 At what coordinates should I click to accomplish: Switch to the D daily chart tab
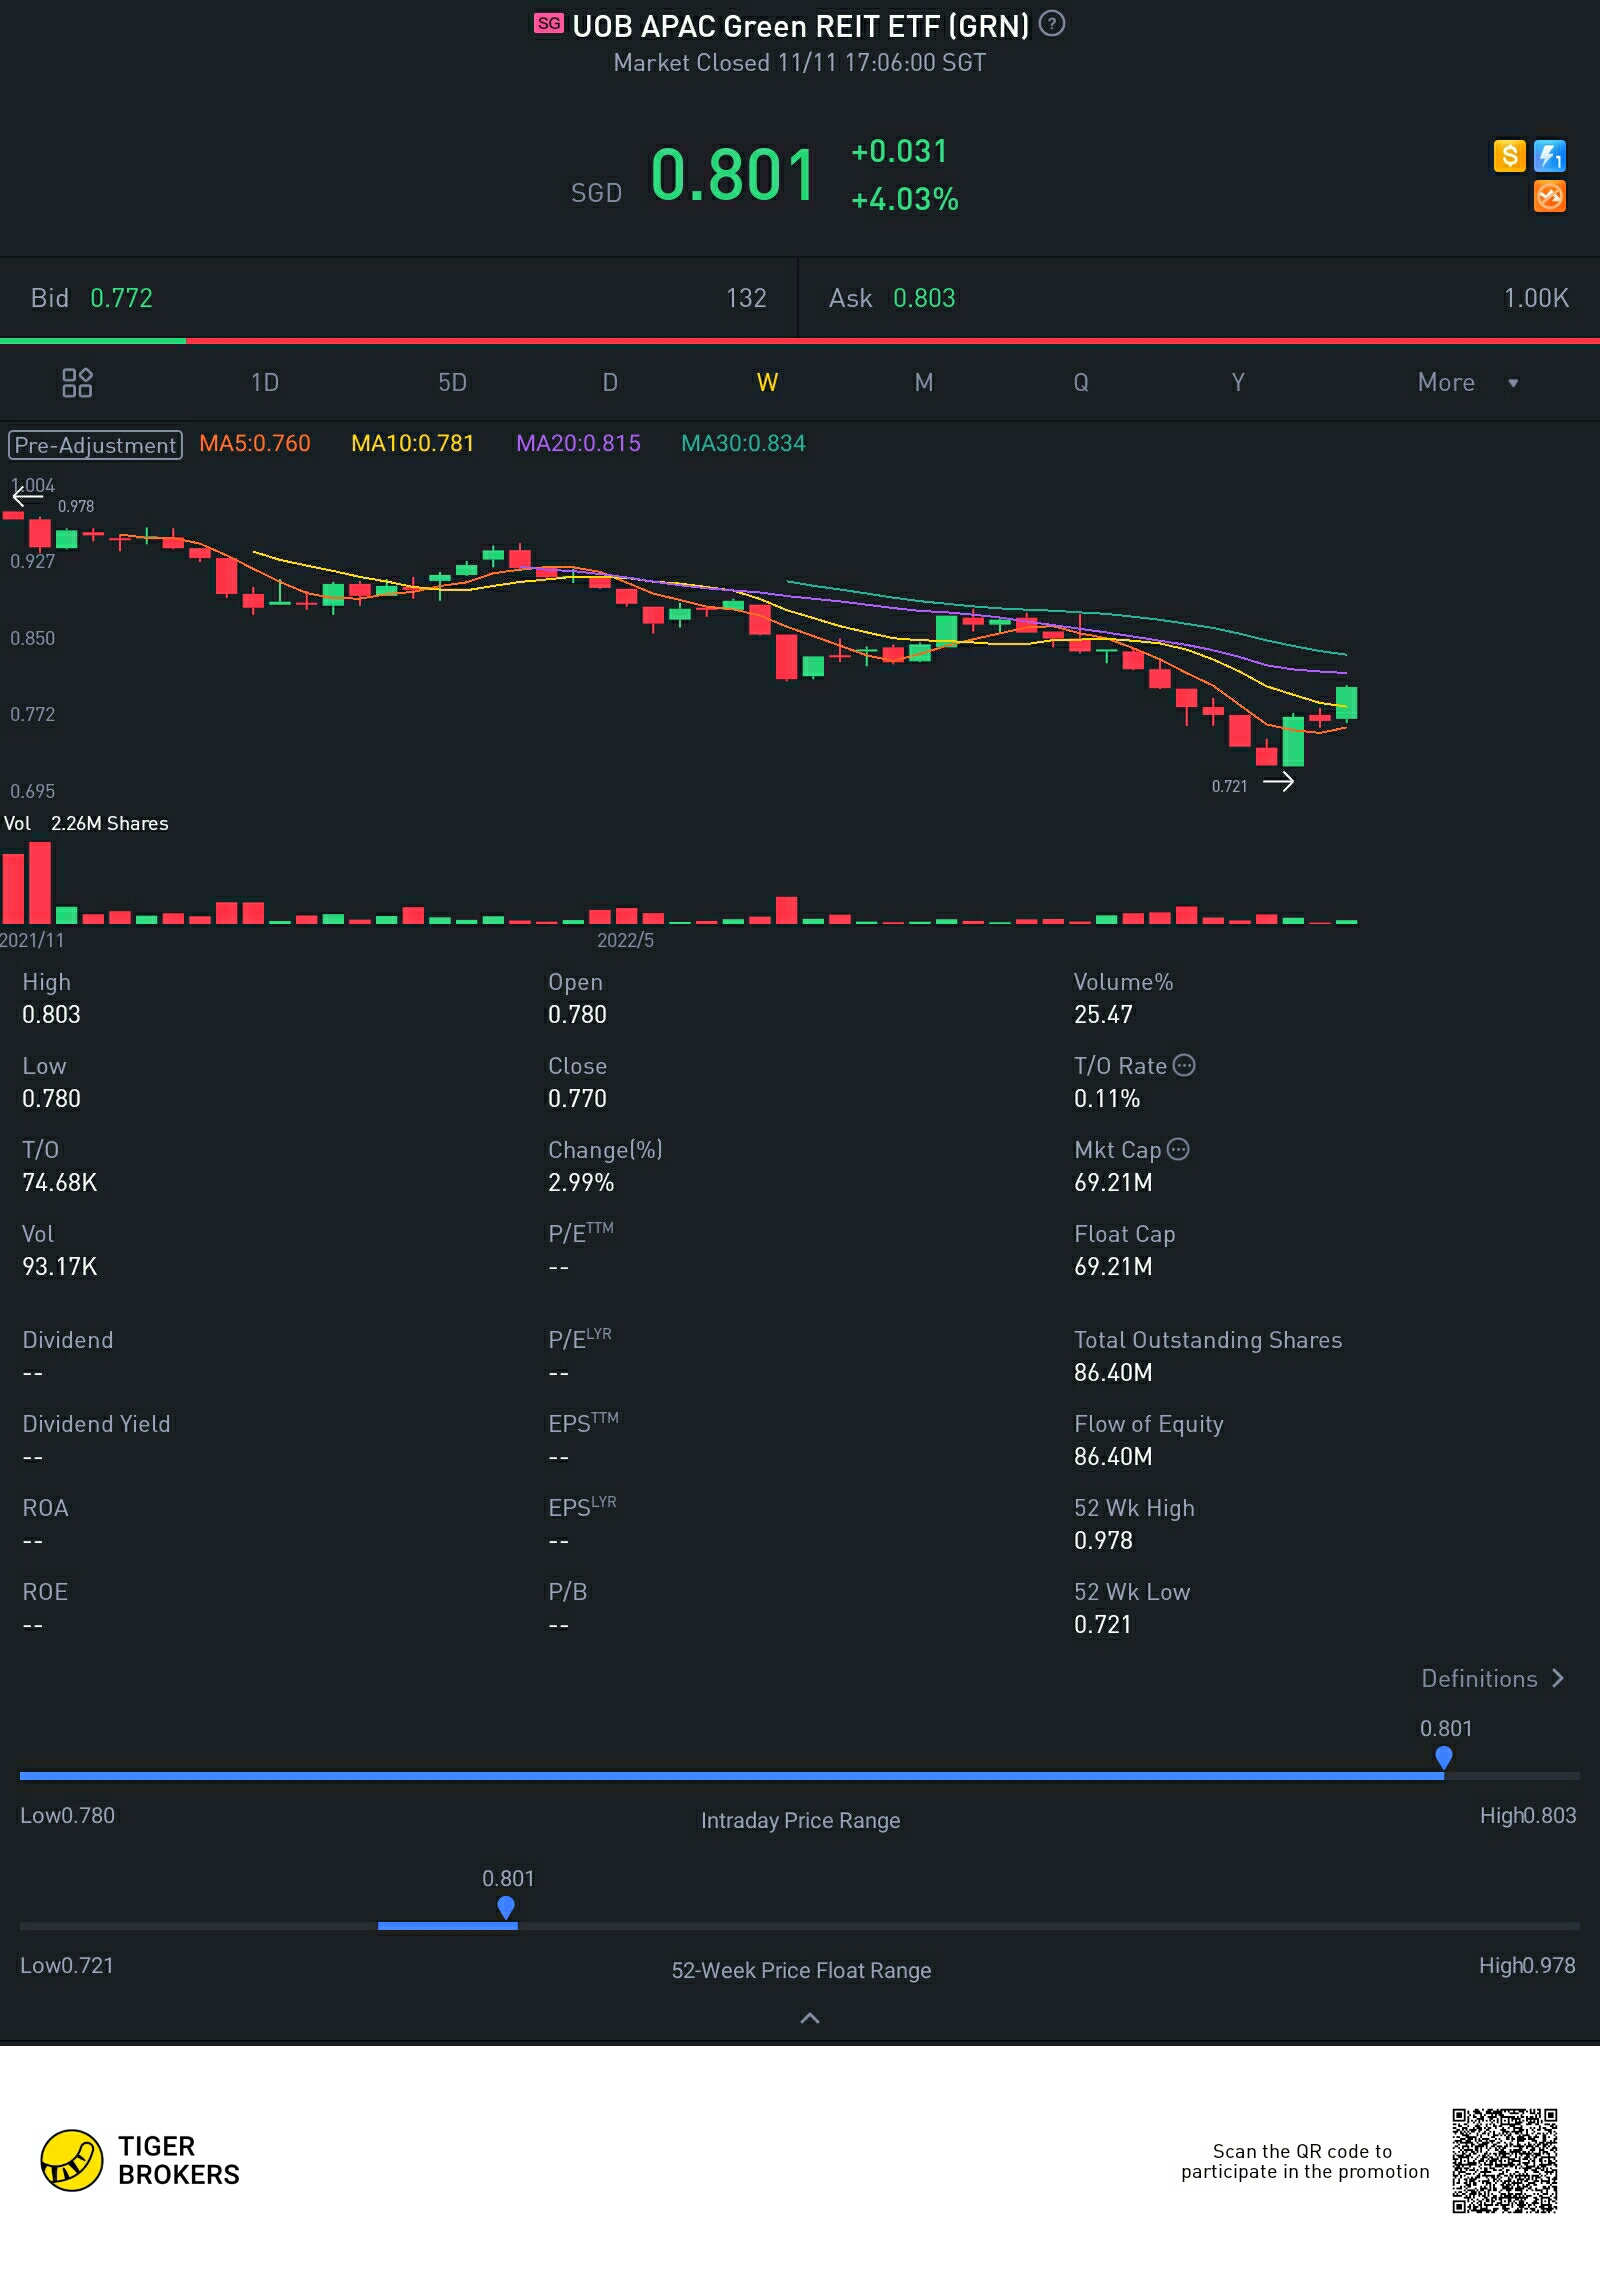click(x=610, y=382)
